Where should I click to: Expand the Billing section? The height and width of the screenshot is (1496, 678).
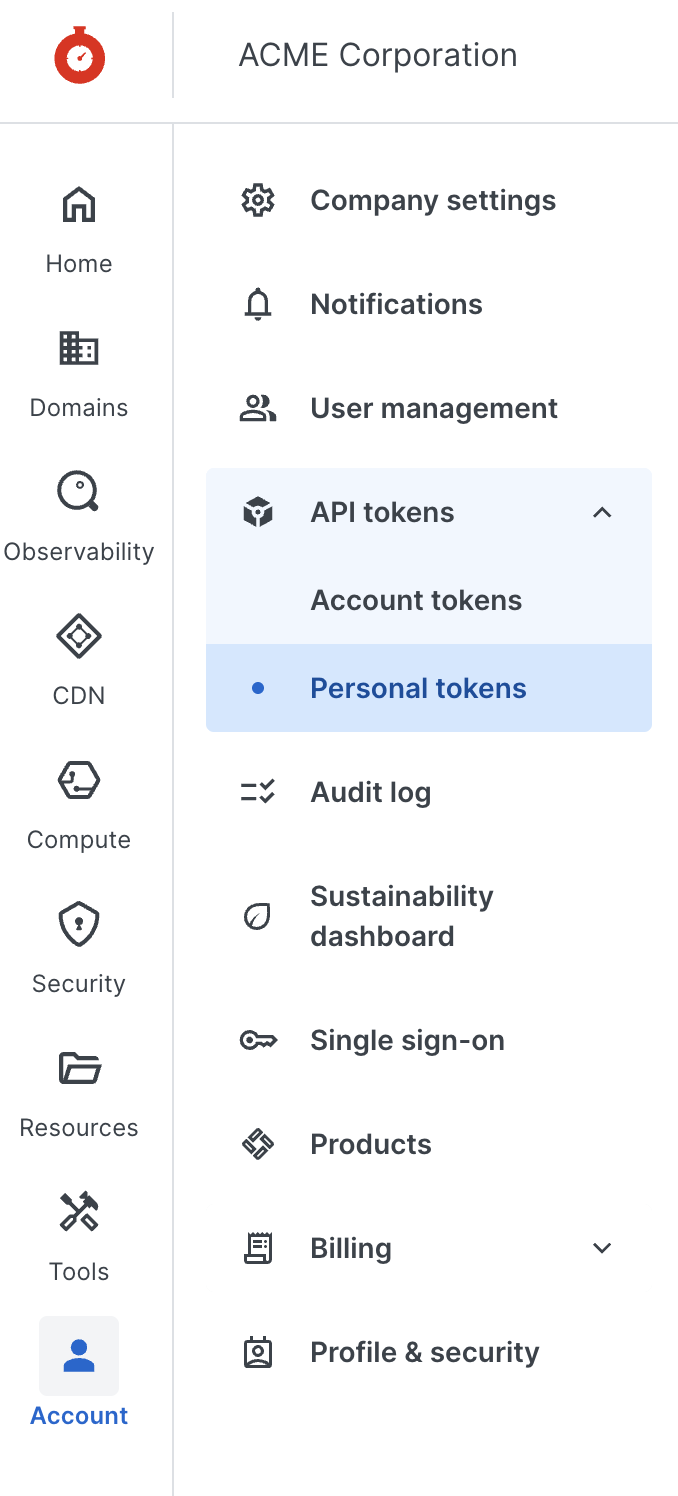[602, 1248]
